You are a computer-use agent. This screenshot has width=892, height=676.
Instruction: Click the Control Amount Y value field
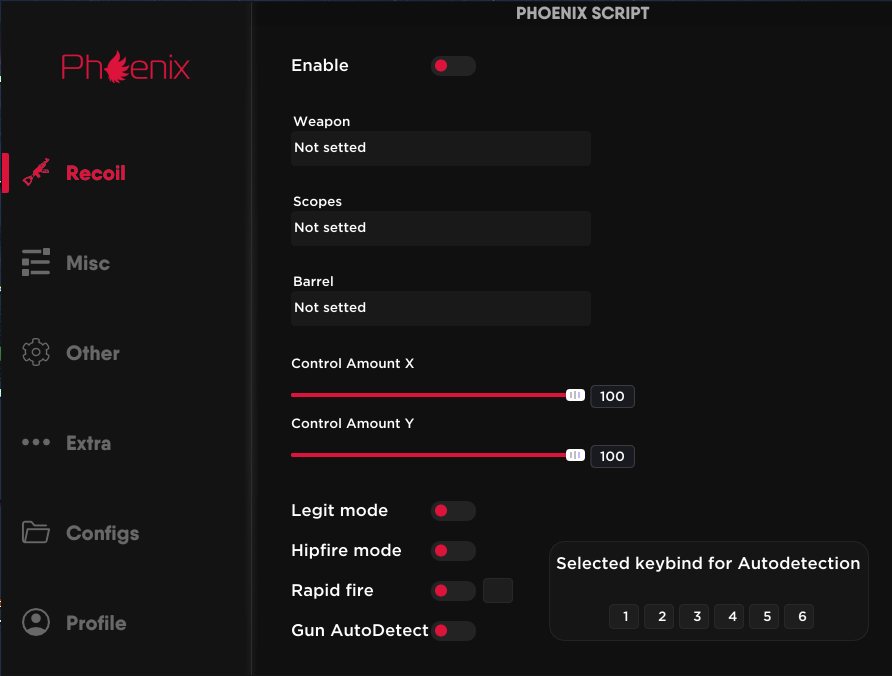[612, 456]
